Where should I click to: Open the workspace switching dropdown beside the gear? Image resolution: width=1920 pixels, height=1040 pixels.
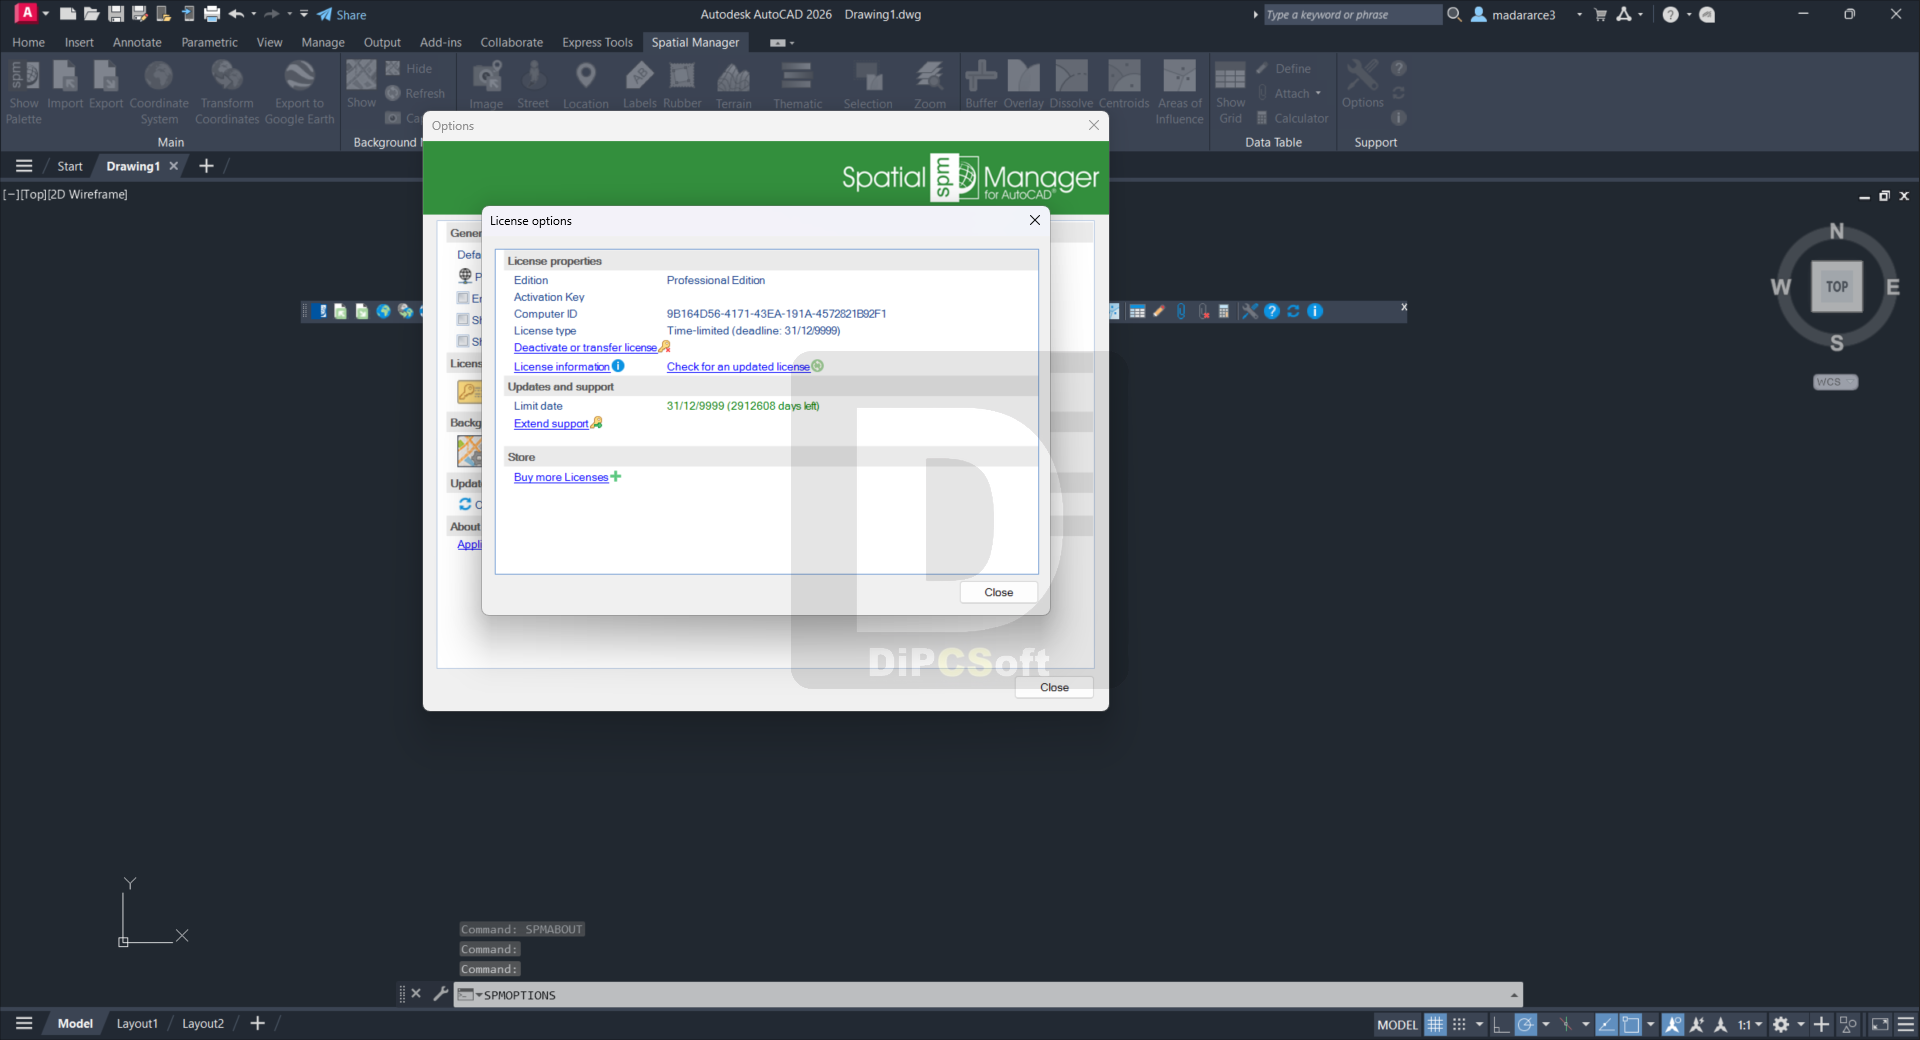tap(1801, 1024)
